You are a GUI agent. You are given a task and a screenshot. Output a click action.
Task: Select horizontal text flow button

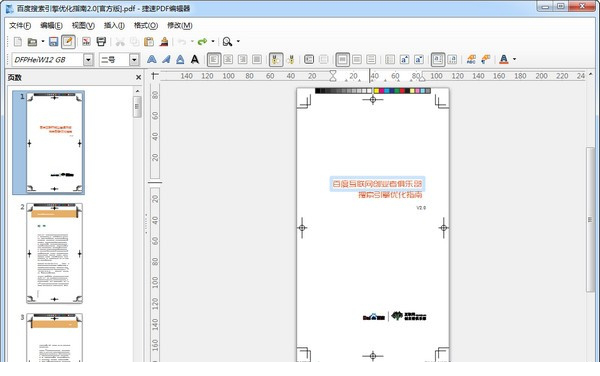click(438, 59)
